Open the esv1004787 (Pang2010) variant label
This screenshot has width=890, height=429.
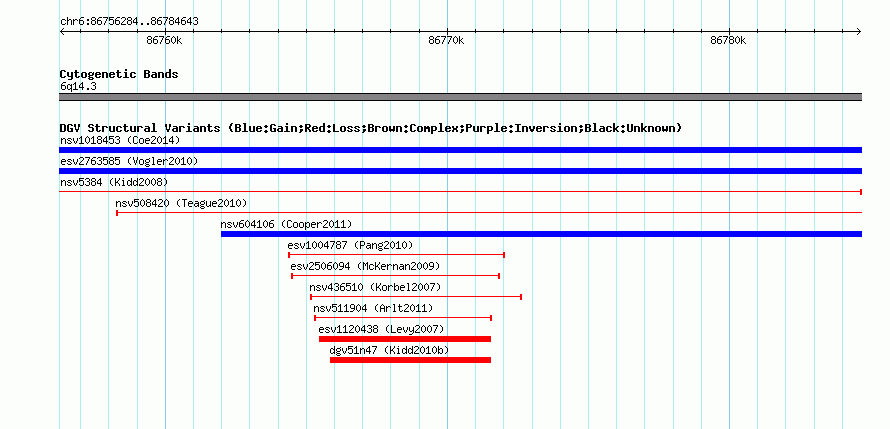click(x=350, y=245)
